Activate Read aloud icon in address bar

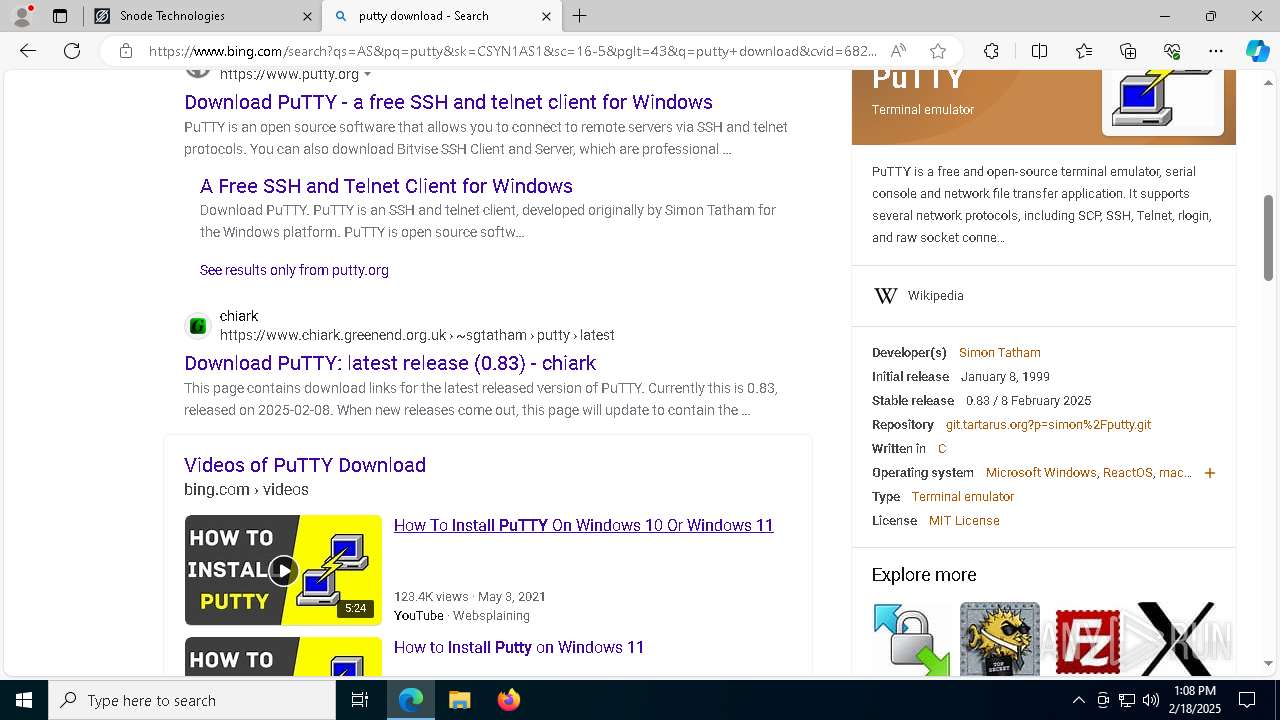pos(898,51)
